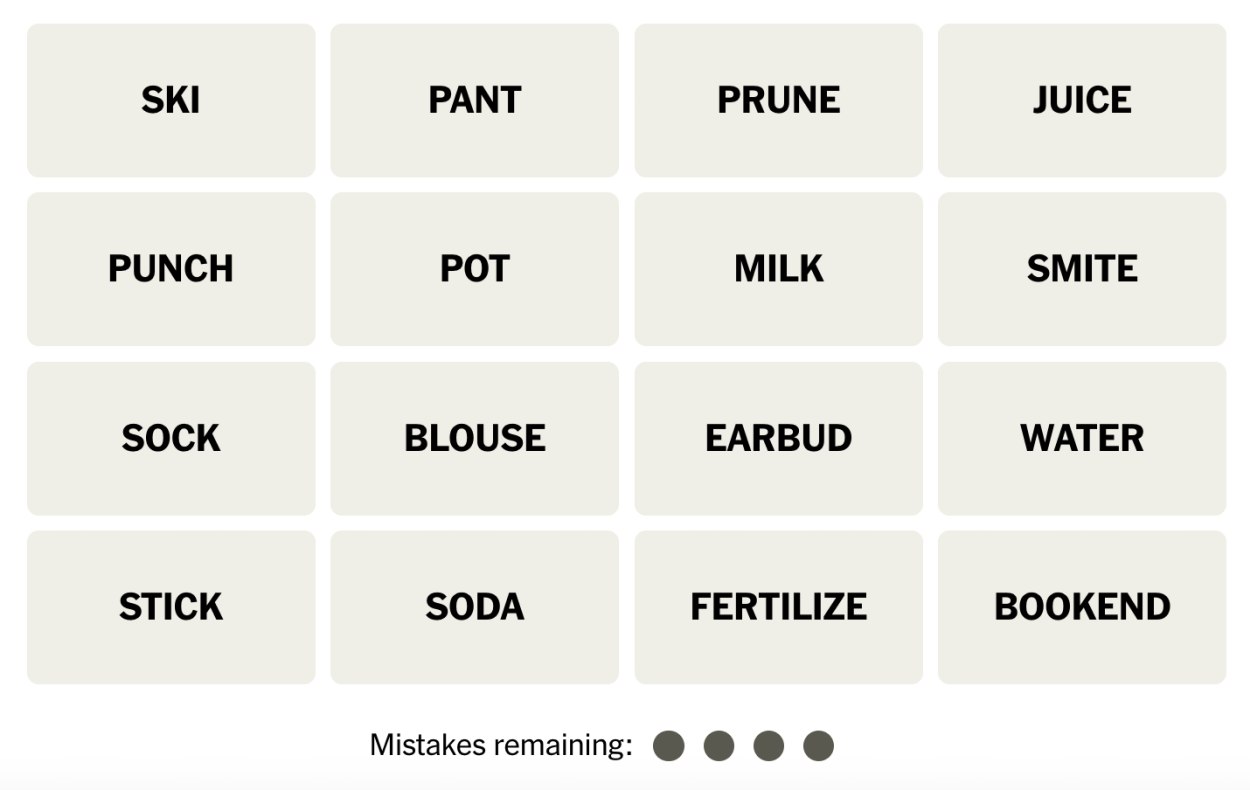Tap the SODA tile
The height and width of the screenshot is (790, 1250).
[475, 607]
